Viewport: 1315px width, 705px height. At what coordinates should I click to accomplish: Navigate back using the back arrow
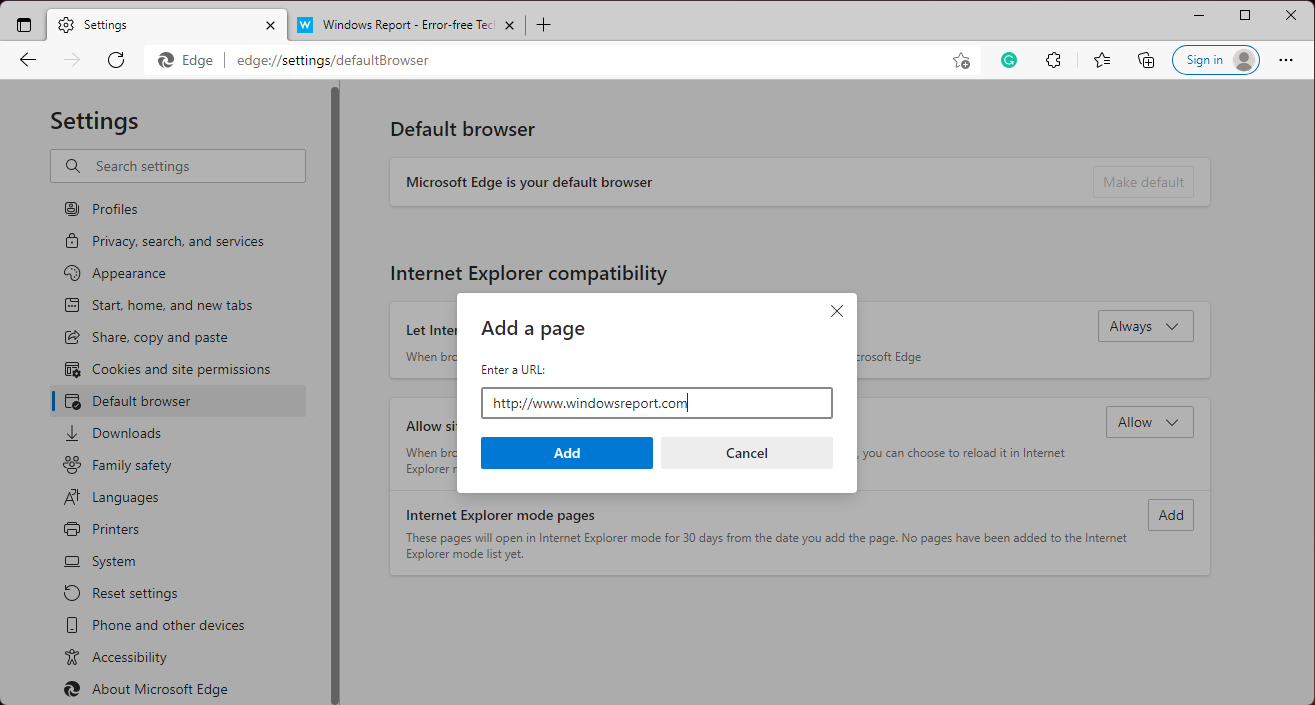[27, 60]
